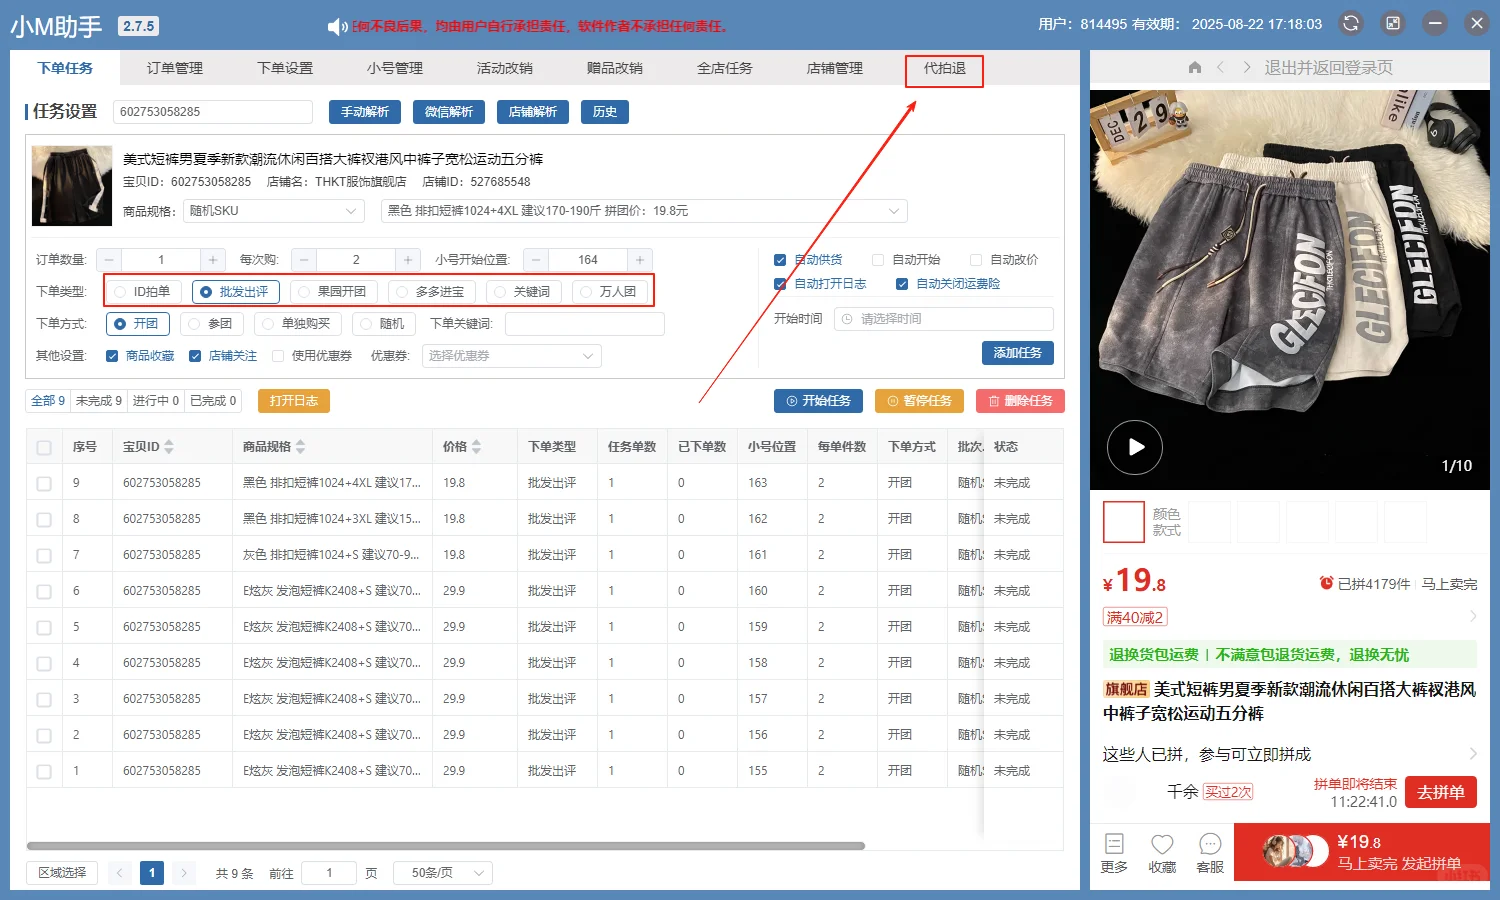Select the first color swatch under 颜色款式
1500x900 pixels.
point(1123,521)
